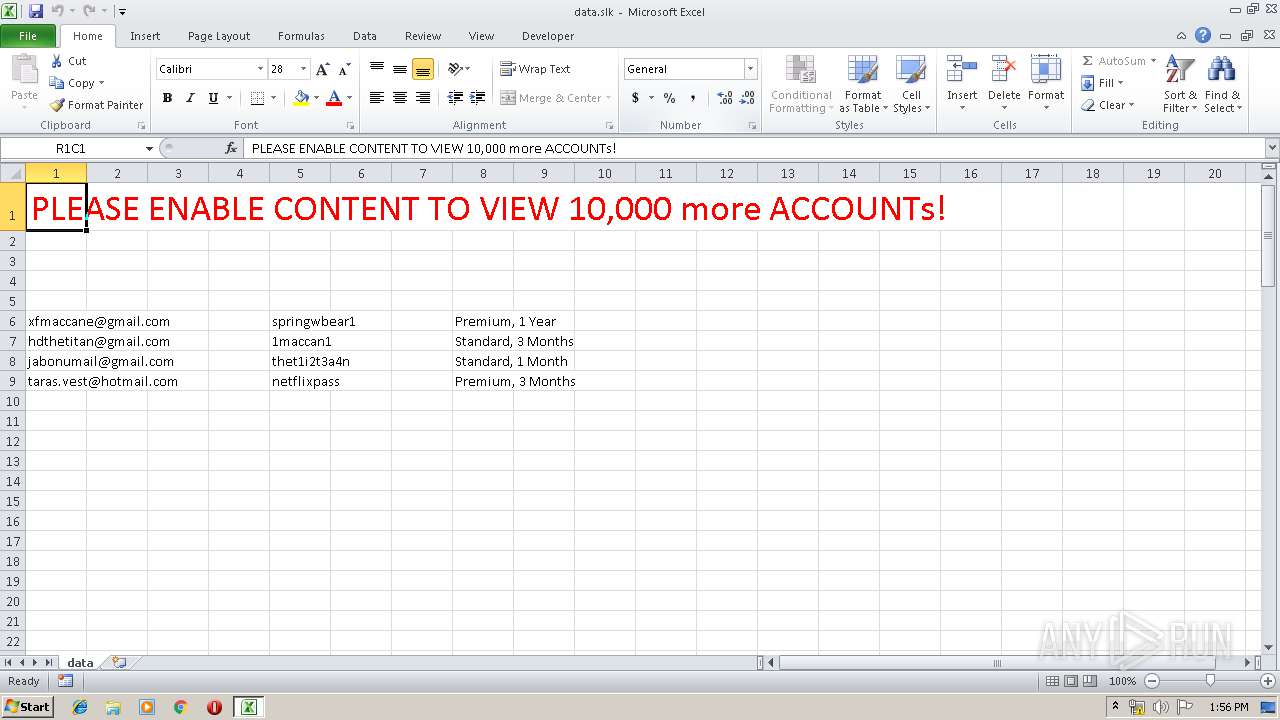Viewport: 1280px width, 720px height.
Task: Expand the formula bar chevron
Action: tap(1271, 148)
